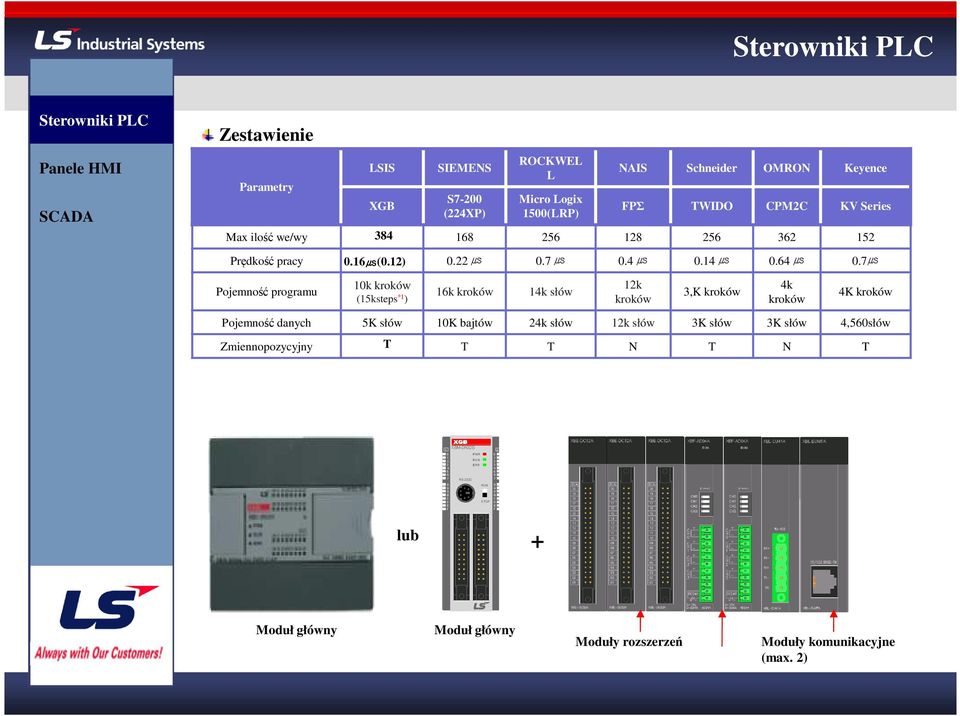Click 'Moduł główny' caption under XGB module
The image size is (960, 716).
[474, 630]
